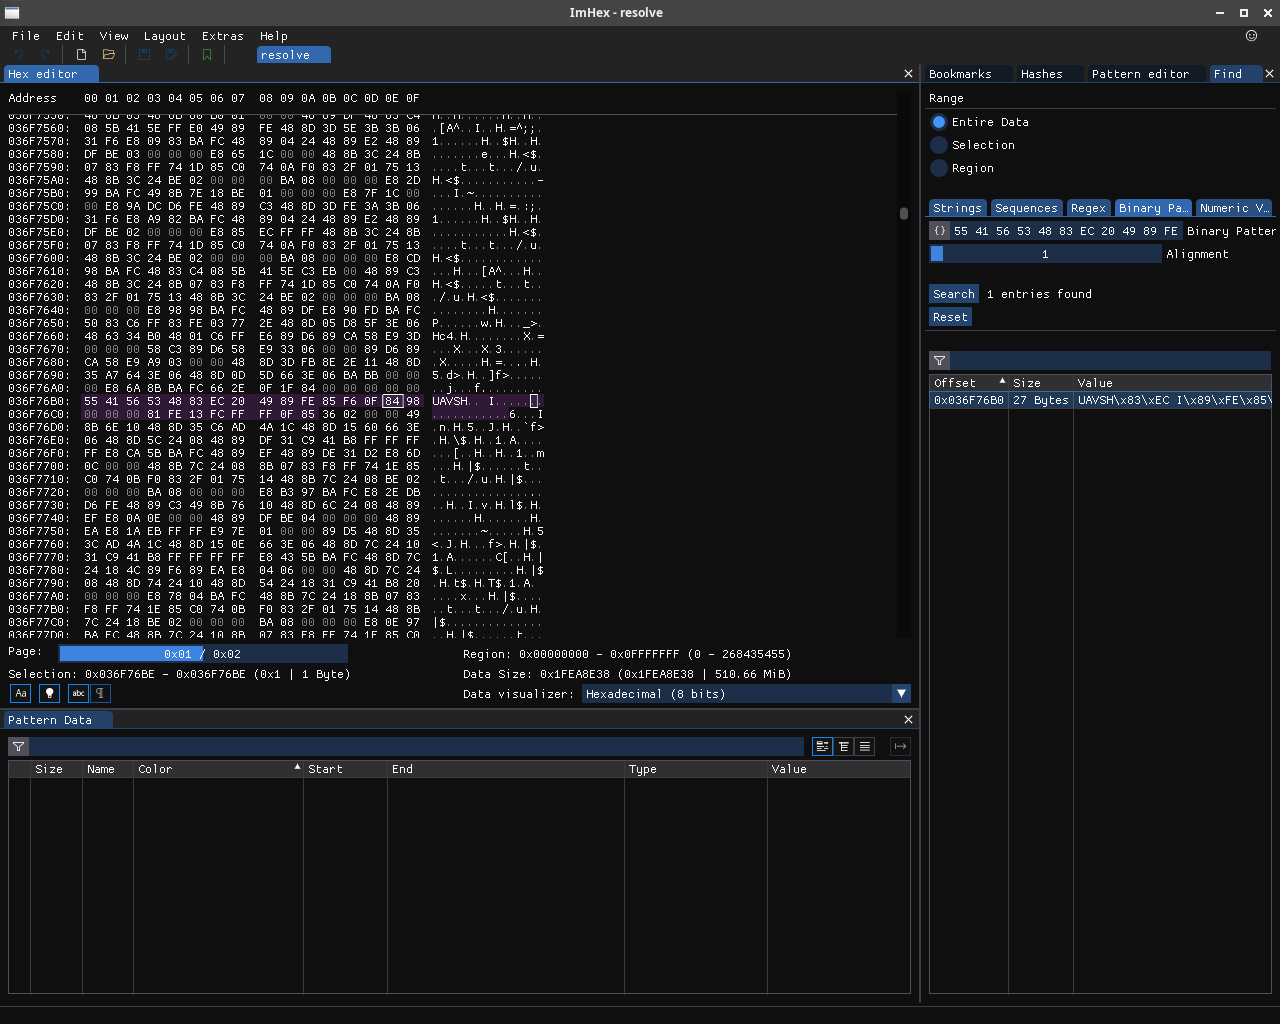The width and height of the screenshot is (1280, 1024).
Task: Select the 'Region' range radio button
Action: tap(938, 167)
